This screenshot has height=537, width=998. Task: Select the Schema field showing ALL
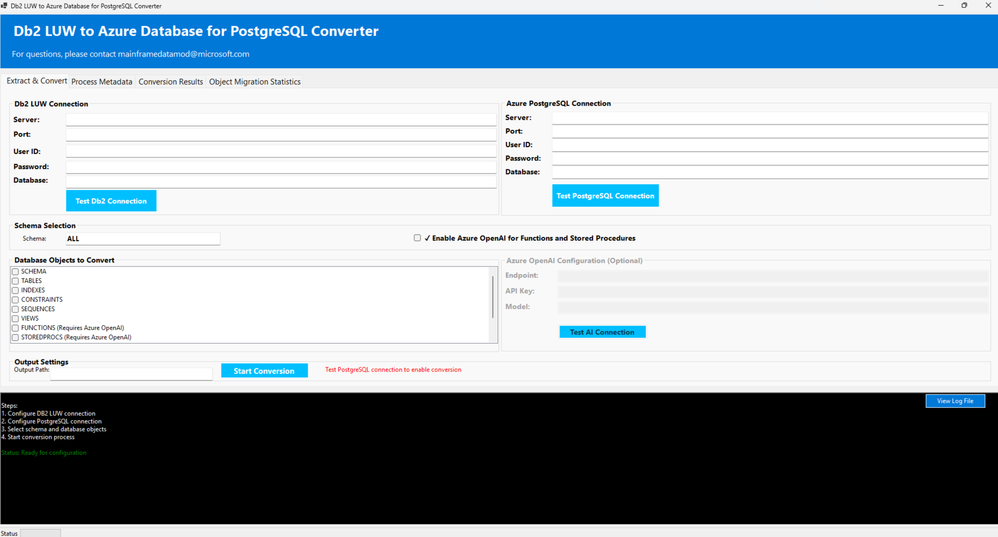click(x=143, y=239)
